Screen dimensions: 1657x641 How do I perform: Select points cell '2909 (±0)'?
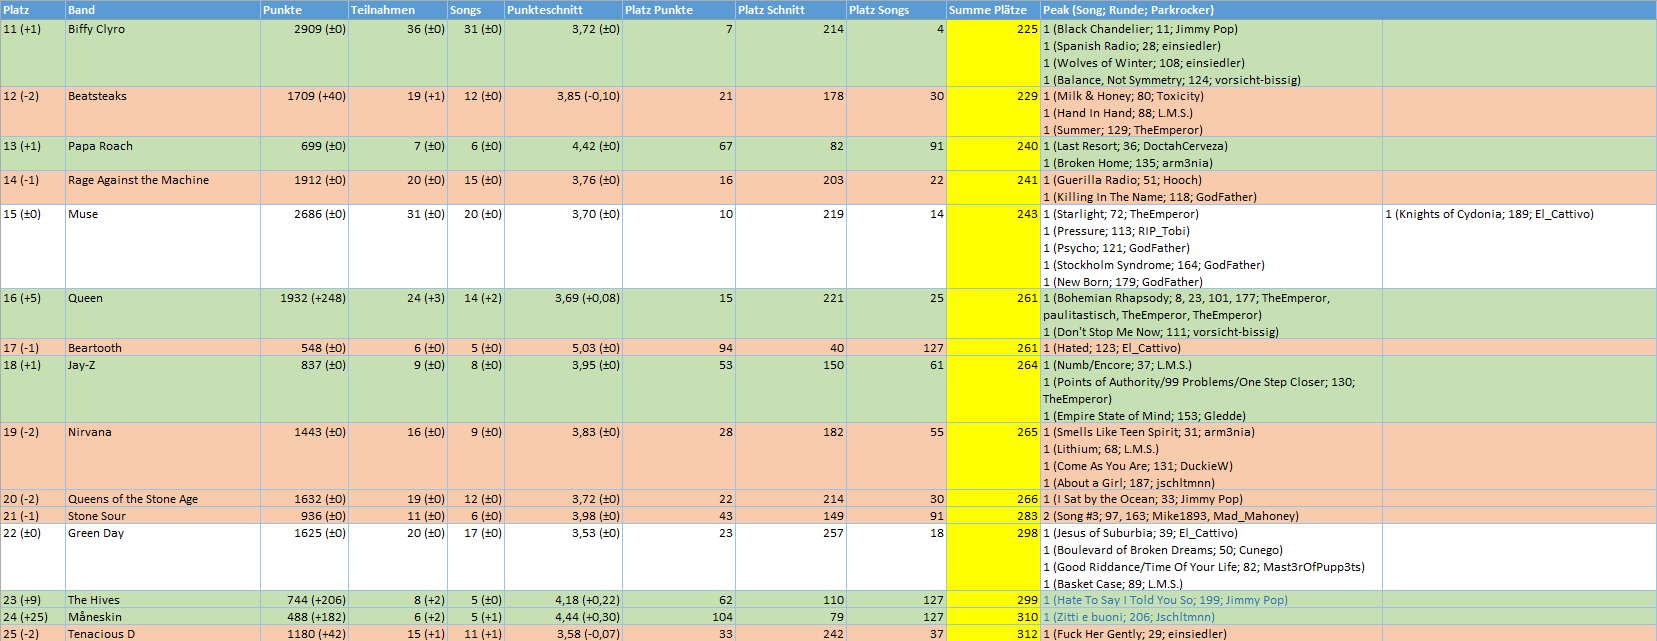tap(304, 54)
